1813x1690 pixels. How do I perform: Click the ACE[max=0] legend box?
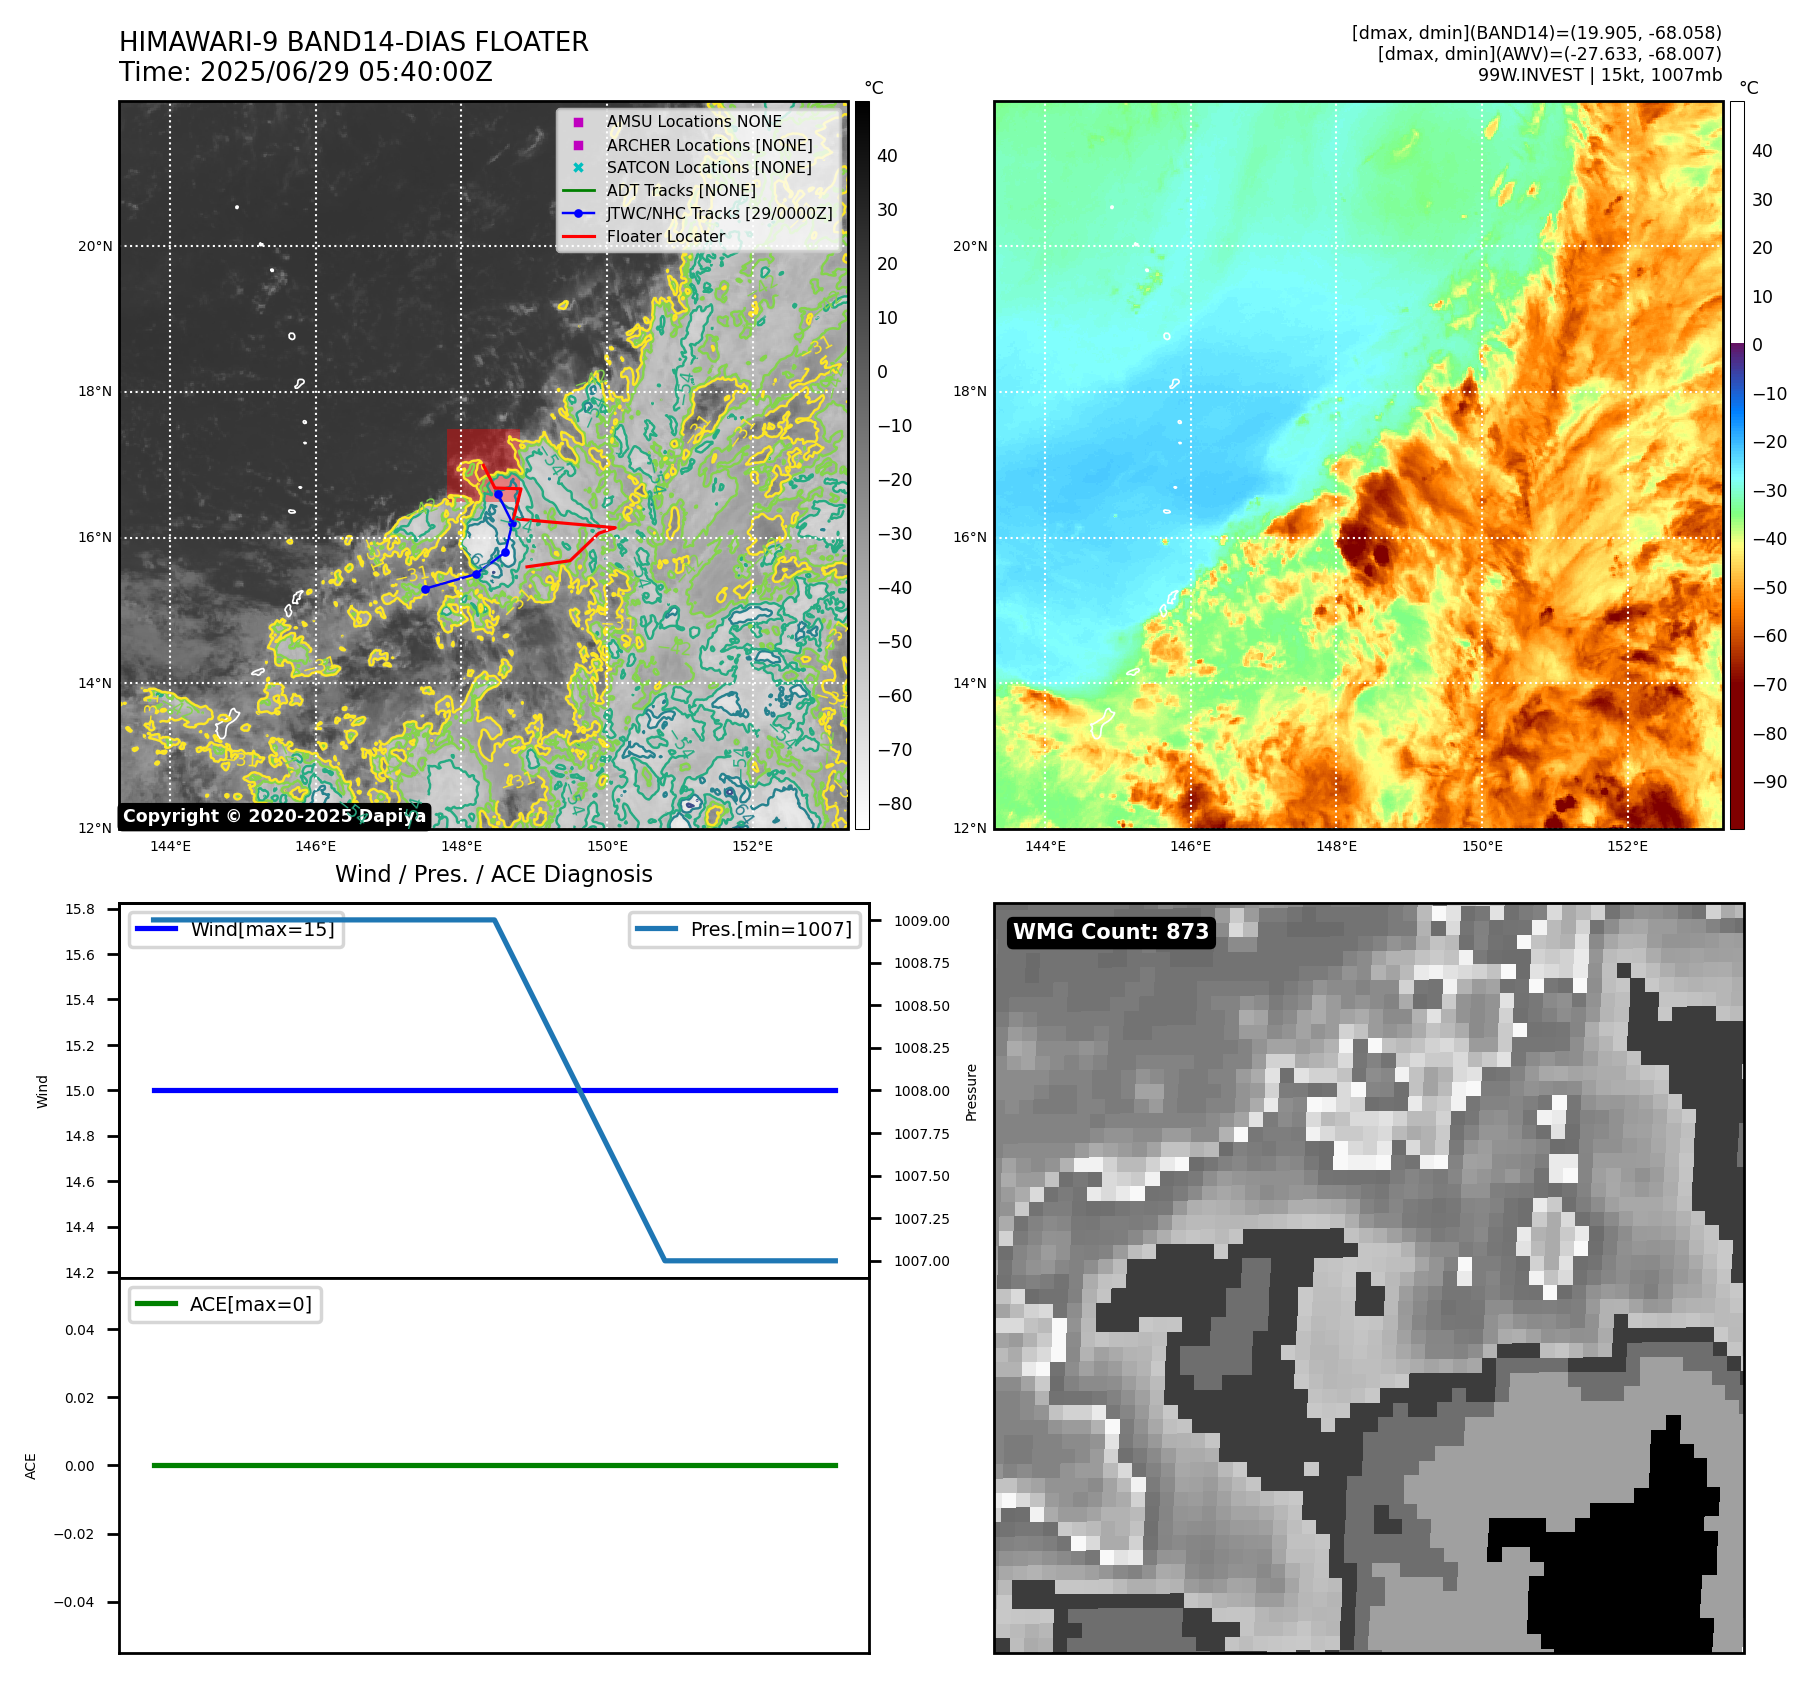(x=225, y=1304)
